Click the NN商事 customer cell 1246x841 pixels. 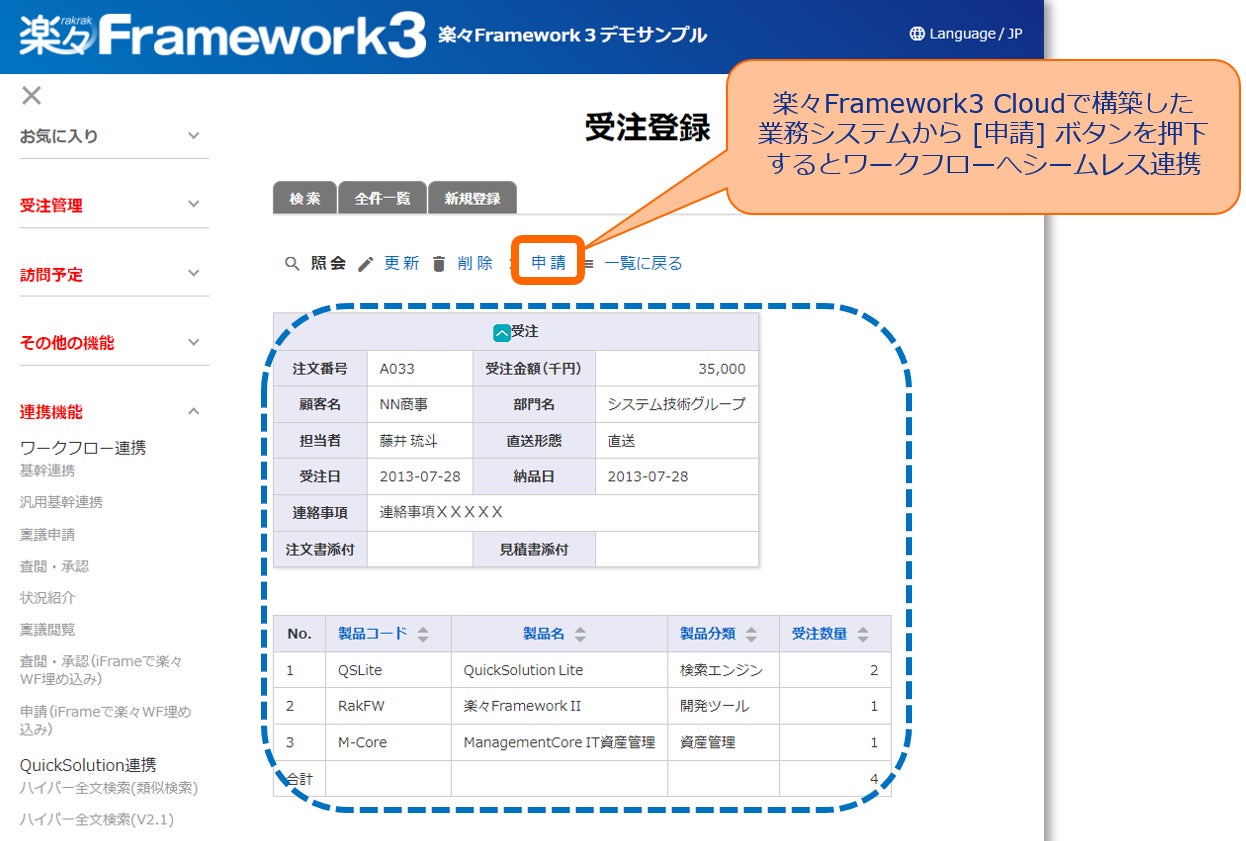tap(420, 404)
